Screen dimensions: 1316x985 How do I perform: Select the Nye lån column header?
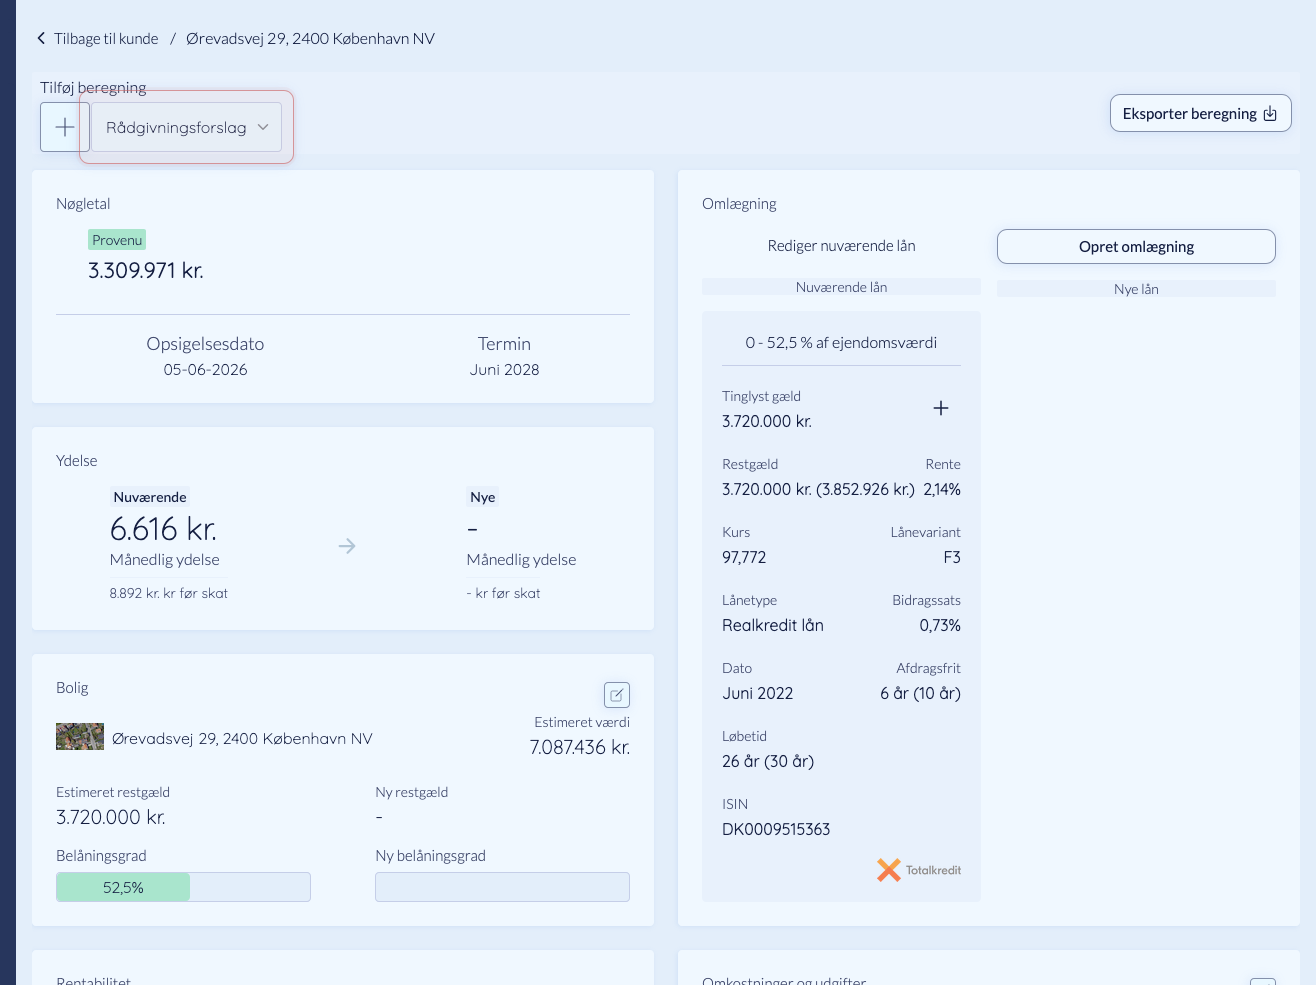point(1136,289)
